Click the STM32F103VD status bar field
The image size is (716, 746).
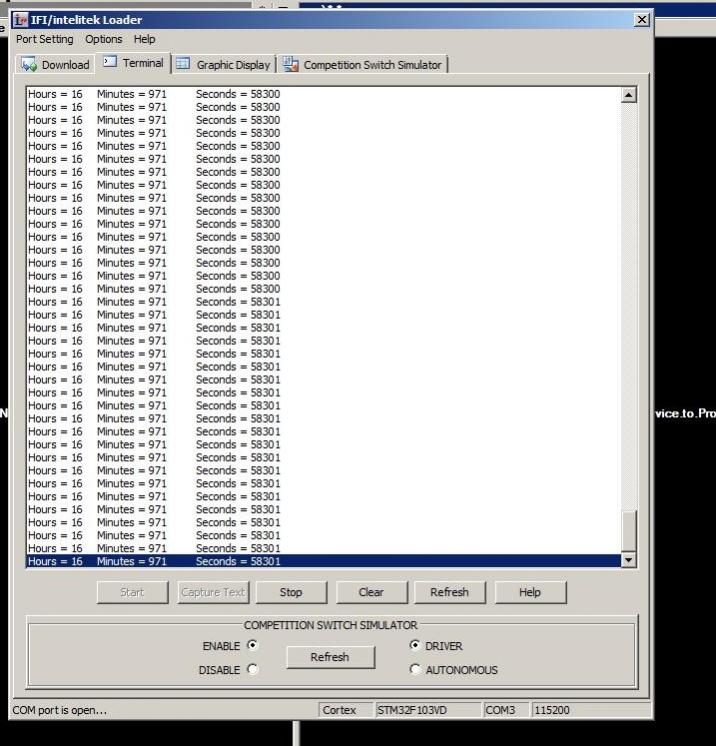(428, 710)
